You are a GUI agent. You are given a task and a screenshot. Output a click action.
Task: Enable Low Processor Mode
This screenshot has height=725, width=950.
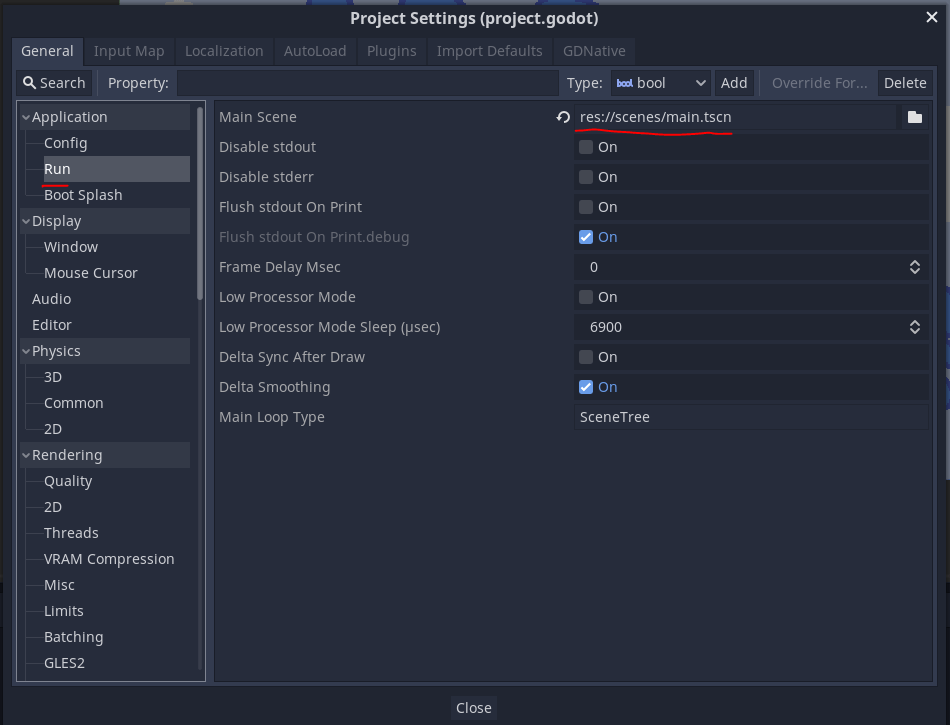pyautogui.click(x=585, y=297)
